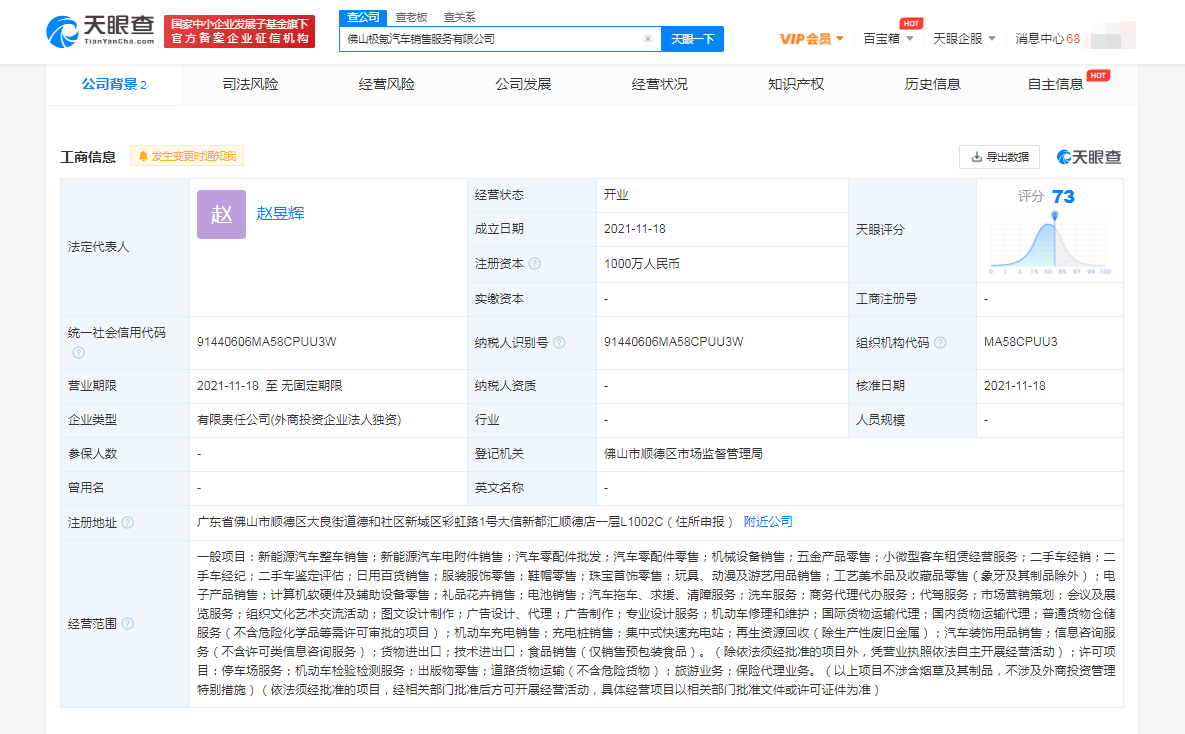1185x734 pixels.
Task: Expand the 百宝箱 dropdown
Action: (888, 38)
